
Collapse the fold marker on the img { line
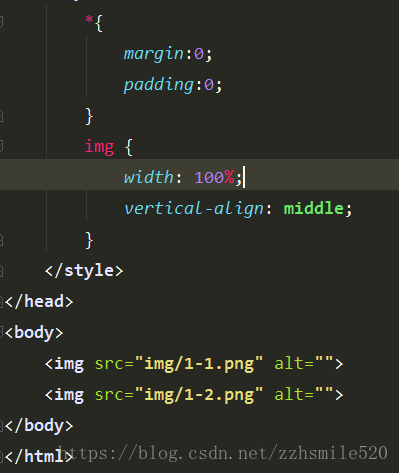tap(1, 146)
